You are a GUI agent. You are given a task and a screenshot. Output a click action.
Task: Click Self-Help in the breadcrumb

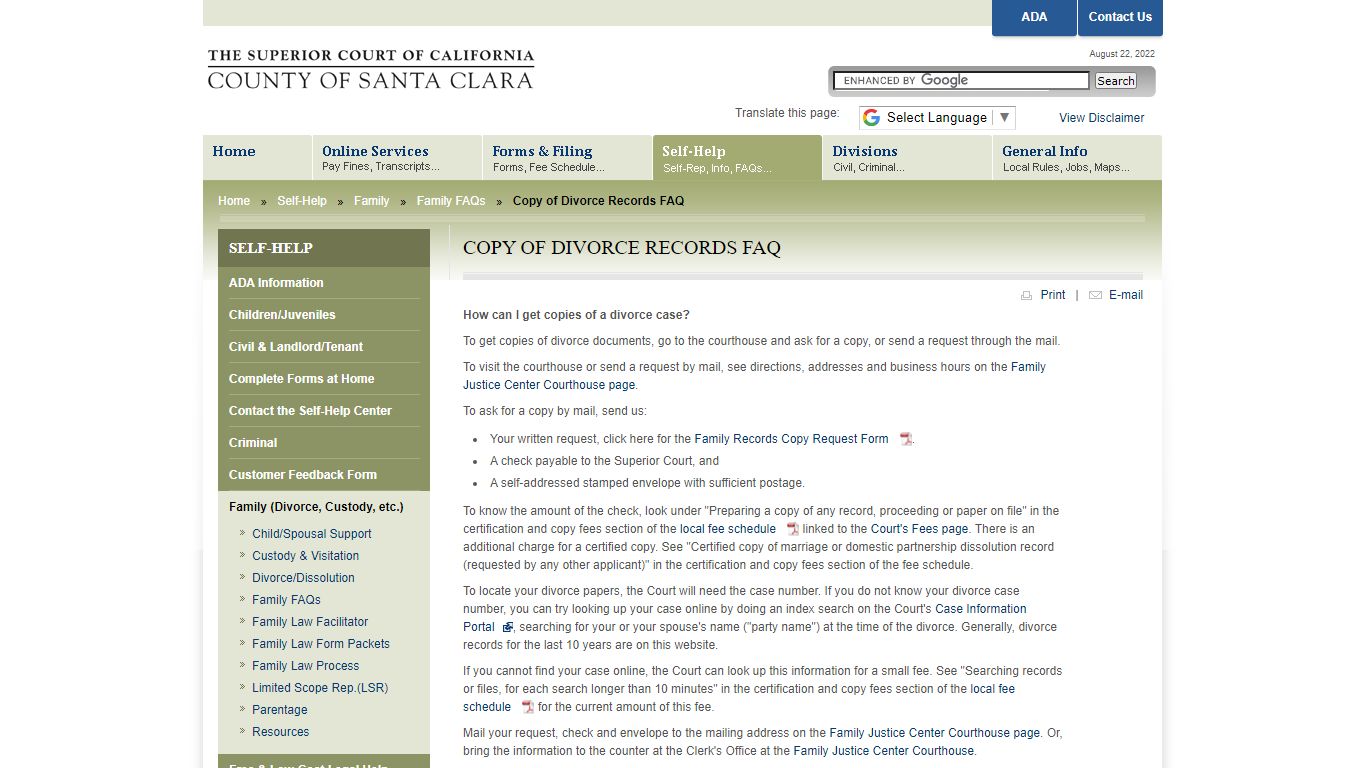pyautogui.click(x=302, y=201)
